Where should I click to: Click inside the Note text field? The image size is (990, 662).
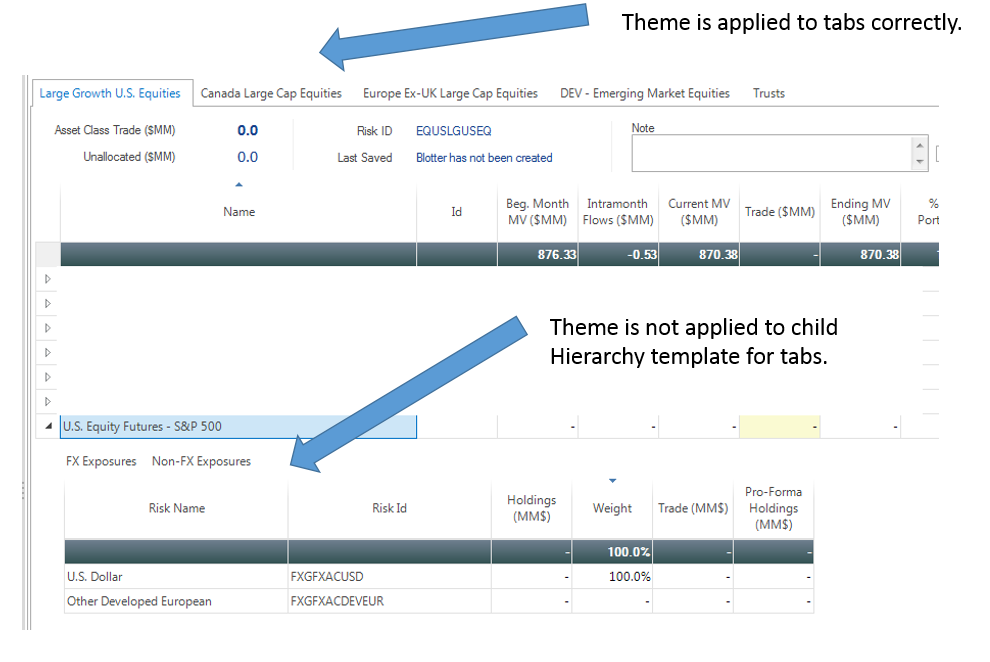[x=770, y=153]
